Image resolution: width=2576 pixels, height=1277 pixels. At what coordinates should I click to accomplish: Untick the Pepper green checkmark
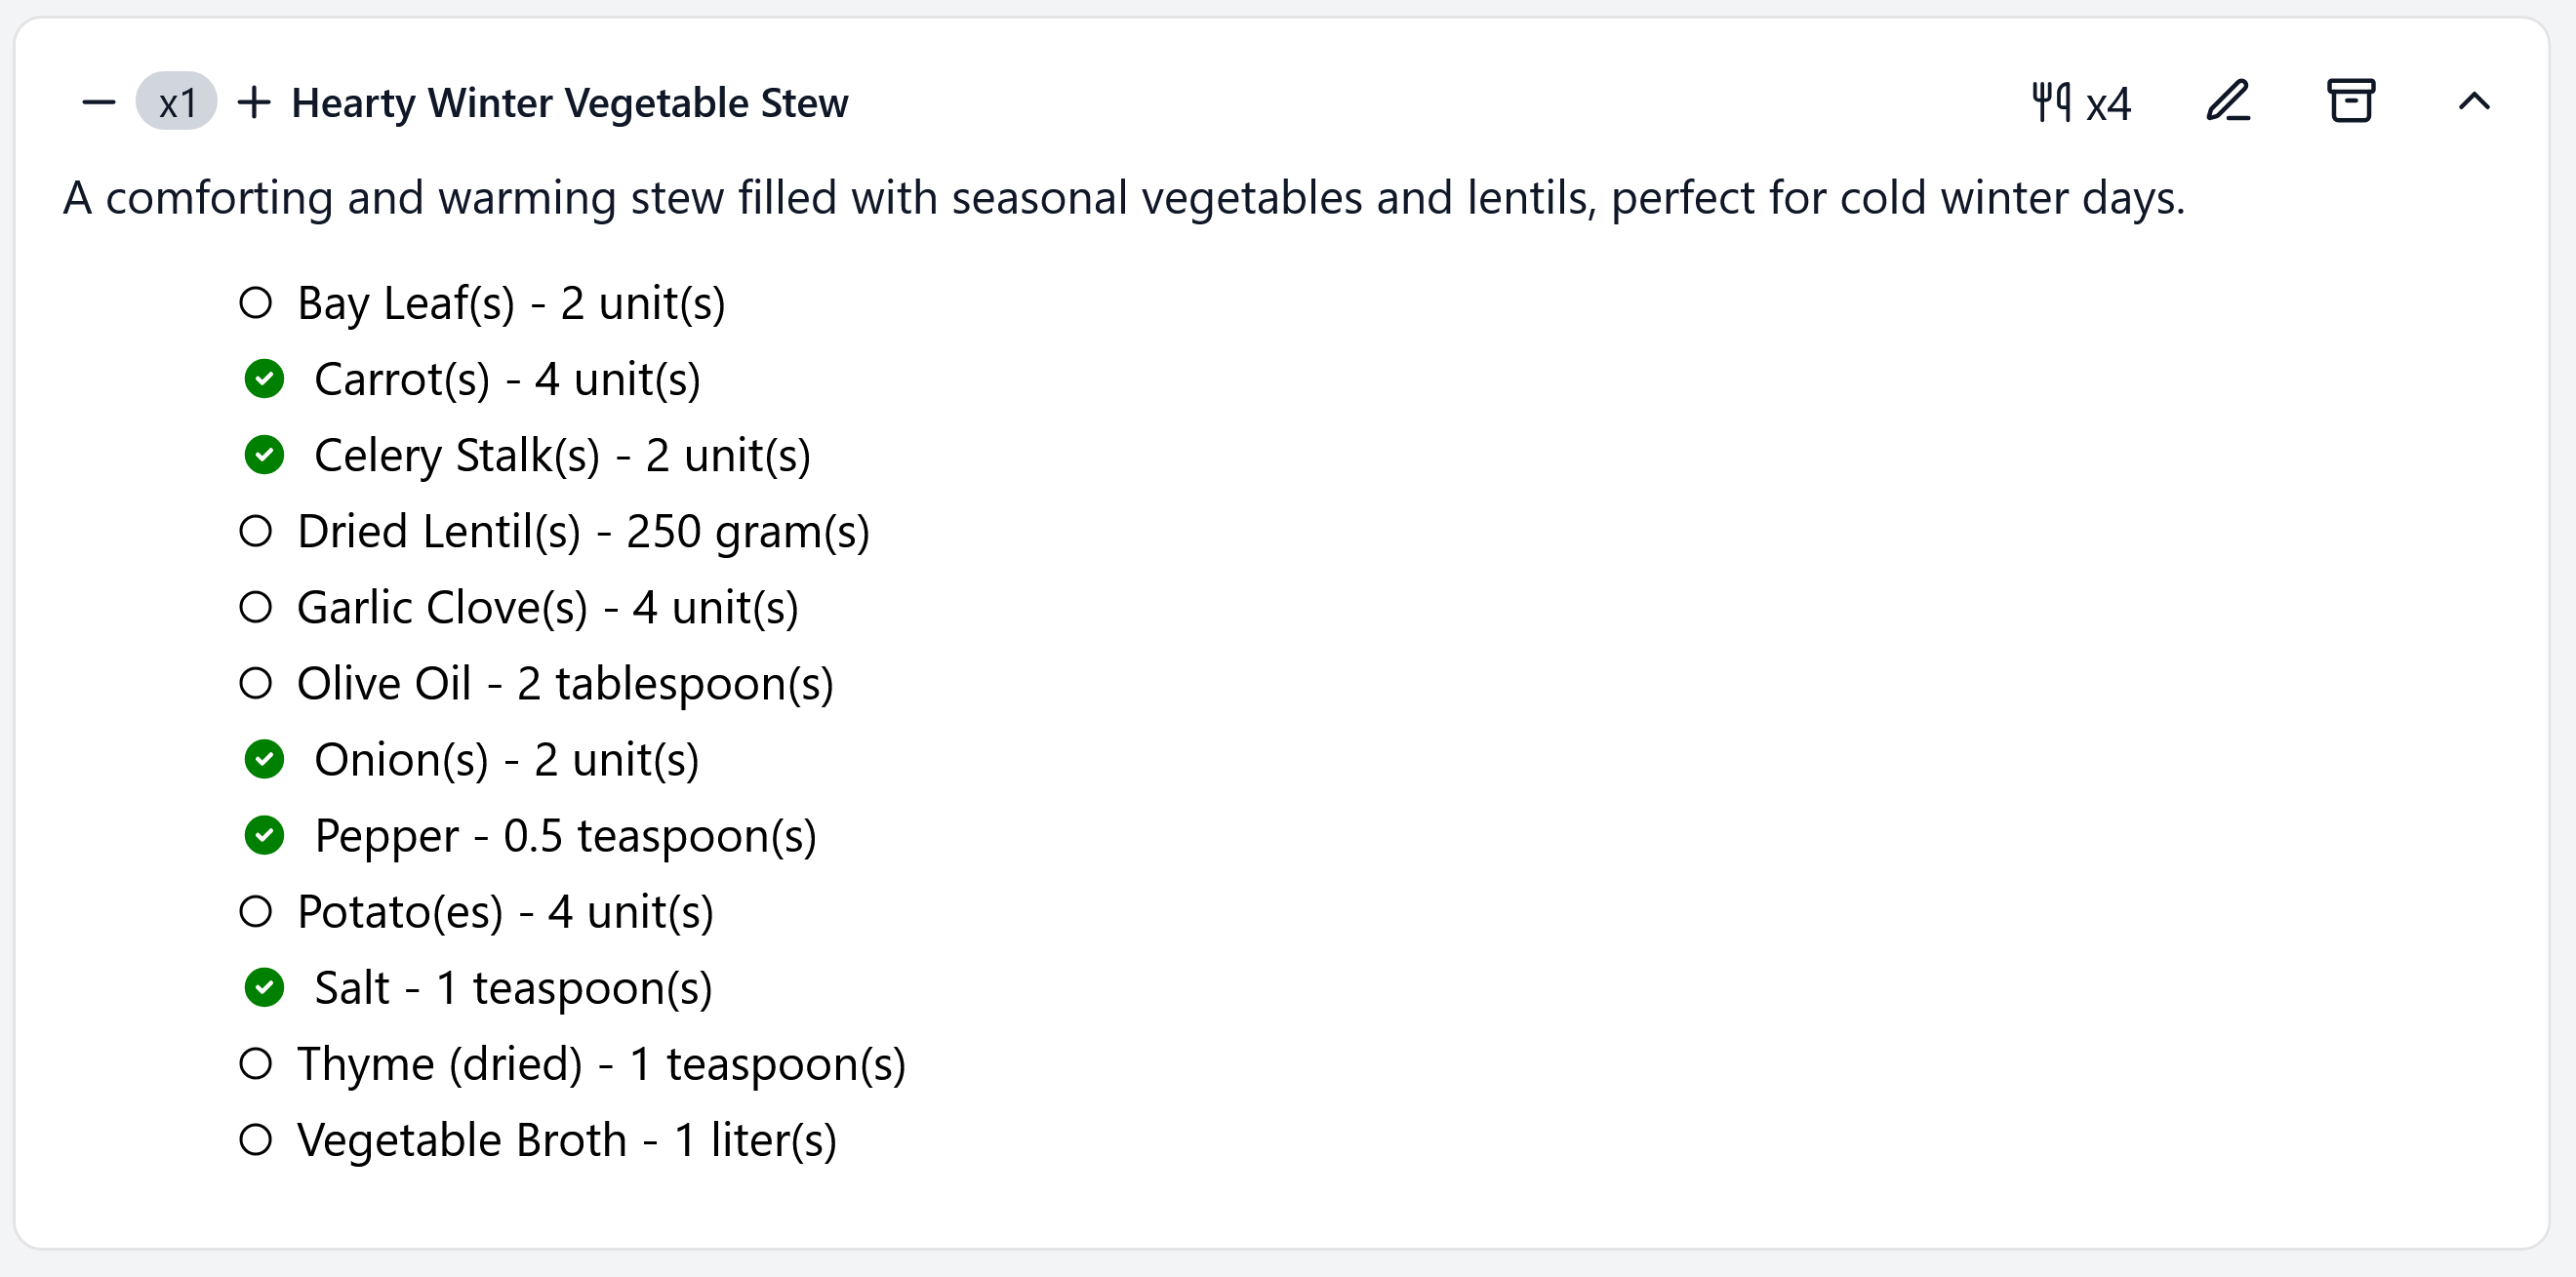point(264,835)
